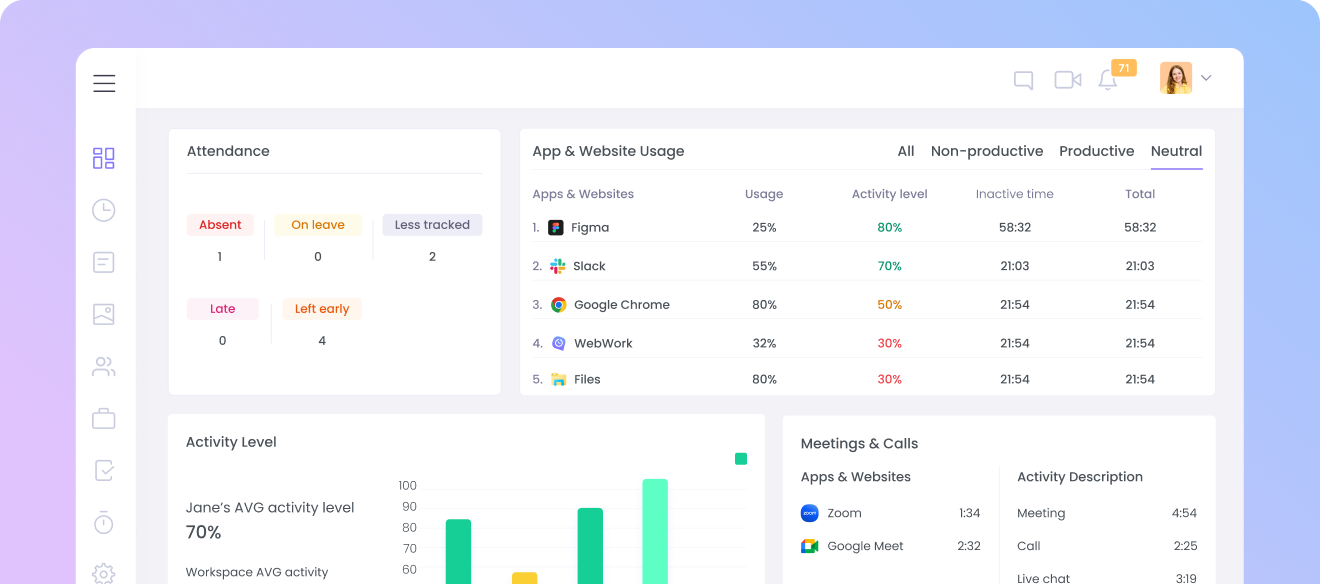Open the chat messages icon

[1023, 80]
